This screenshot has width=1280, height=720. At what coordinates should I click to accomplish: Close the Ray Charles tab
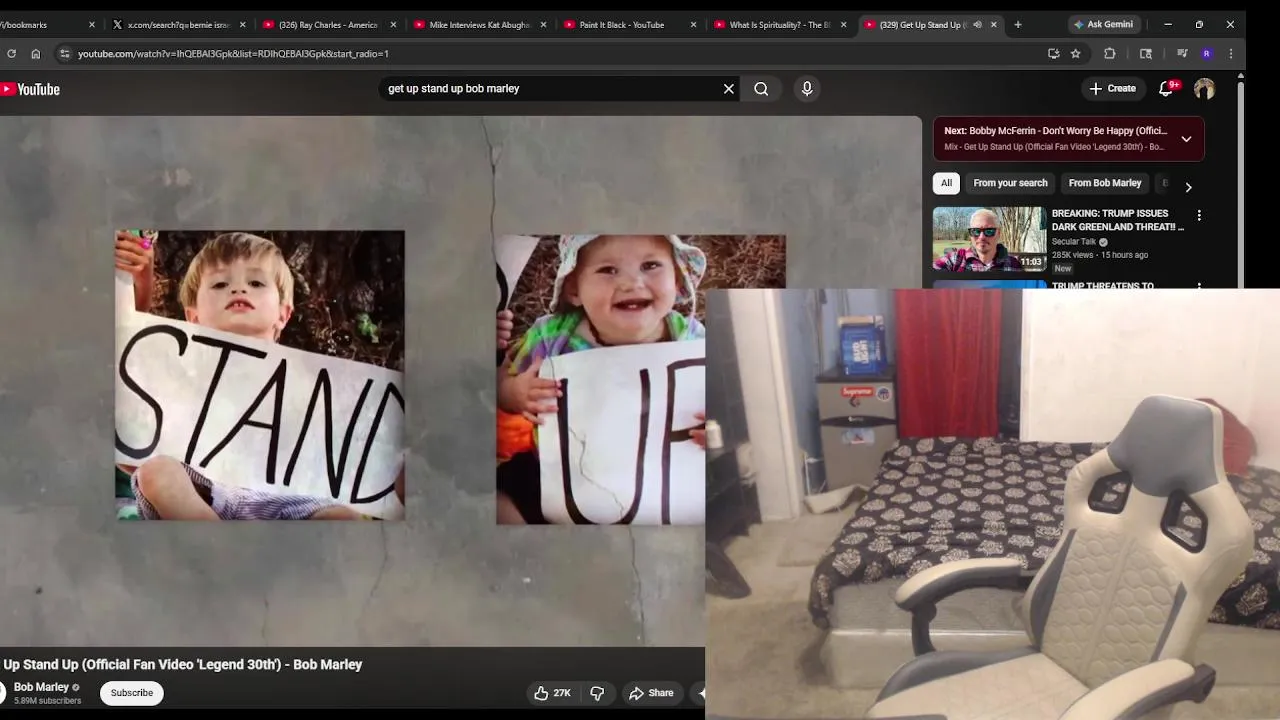(x=393, y=25)
